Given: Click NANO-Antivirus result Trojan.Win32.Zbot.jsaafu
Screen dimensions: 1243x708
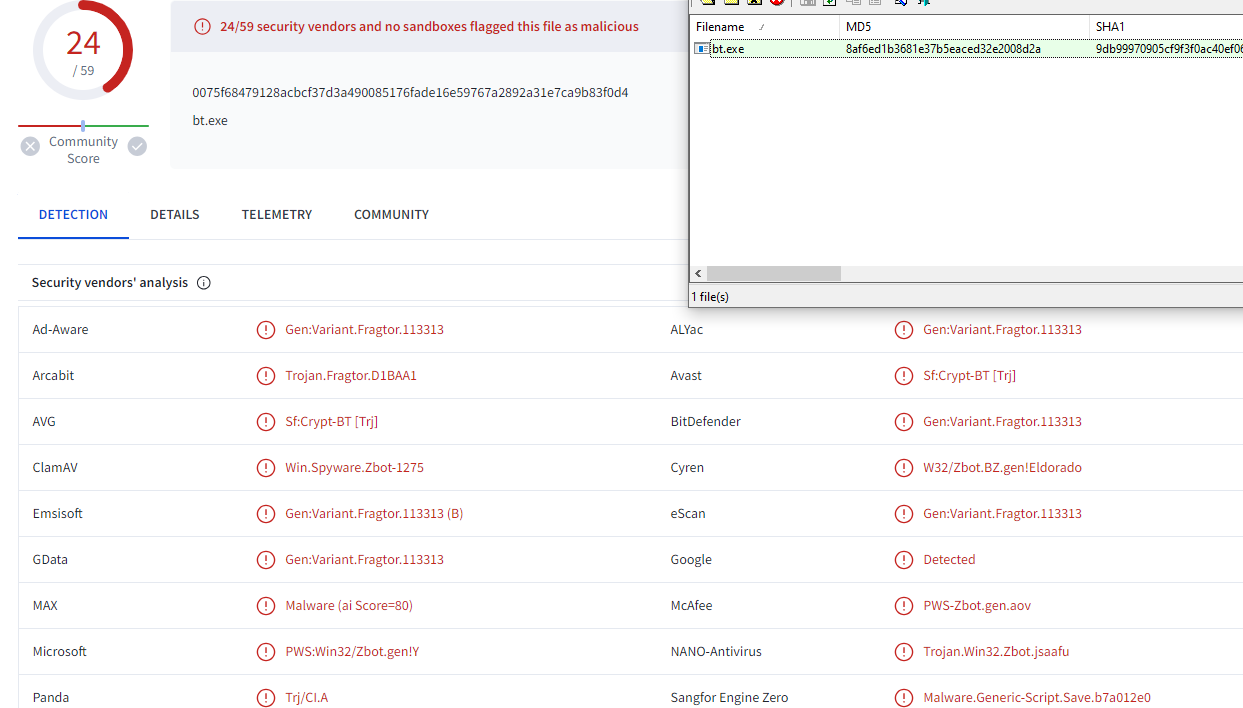Looking at the screenshot, I should click(x=996, y=652).
